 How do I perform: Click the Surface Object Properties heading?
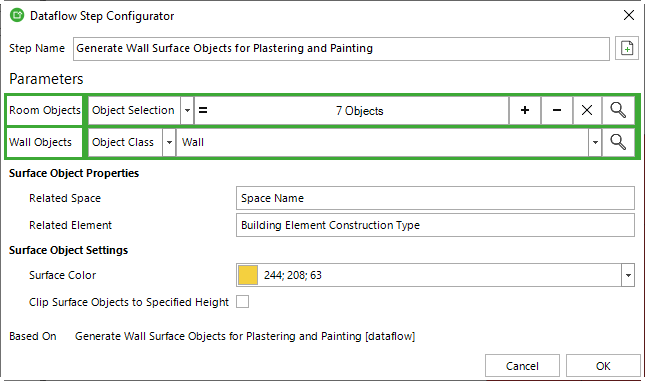click(74, 173)
